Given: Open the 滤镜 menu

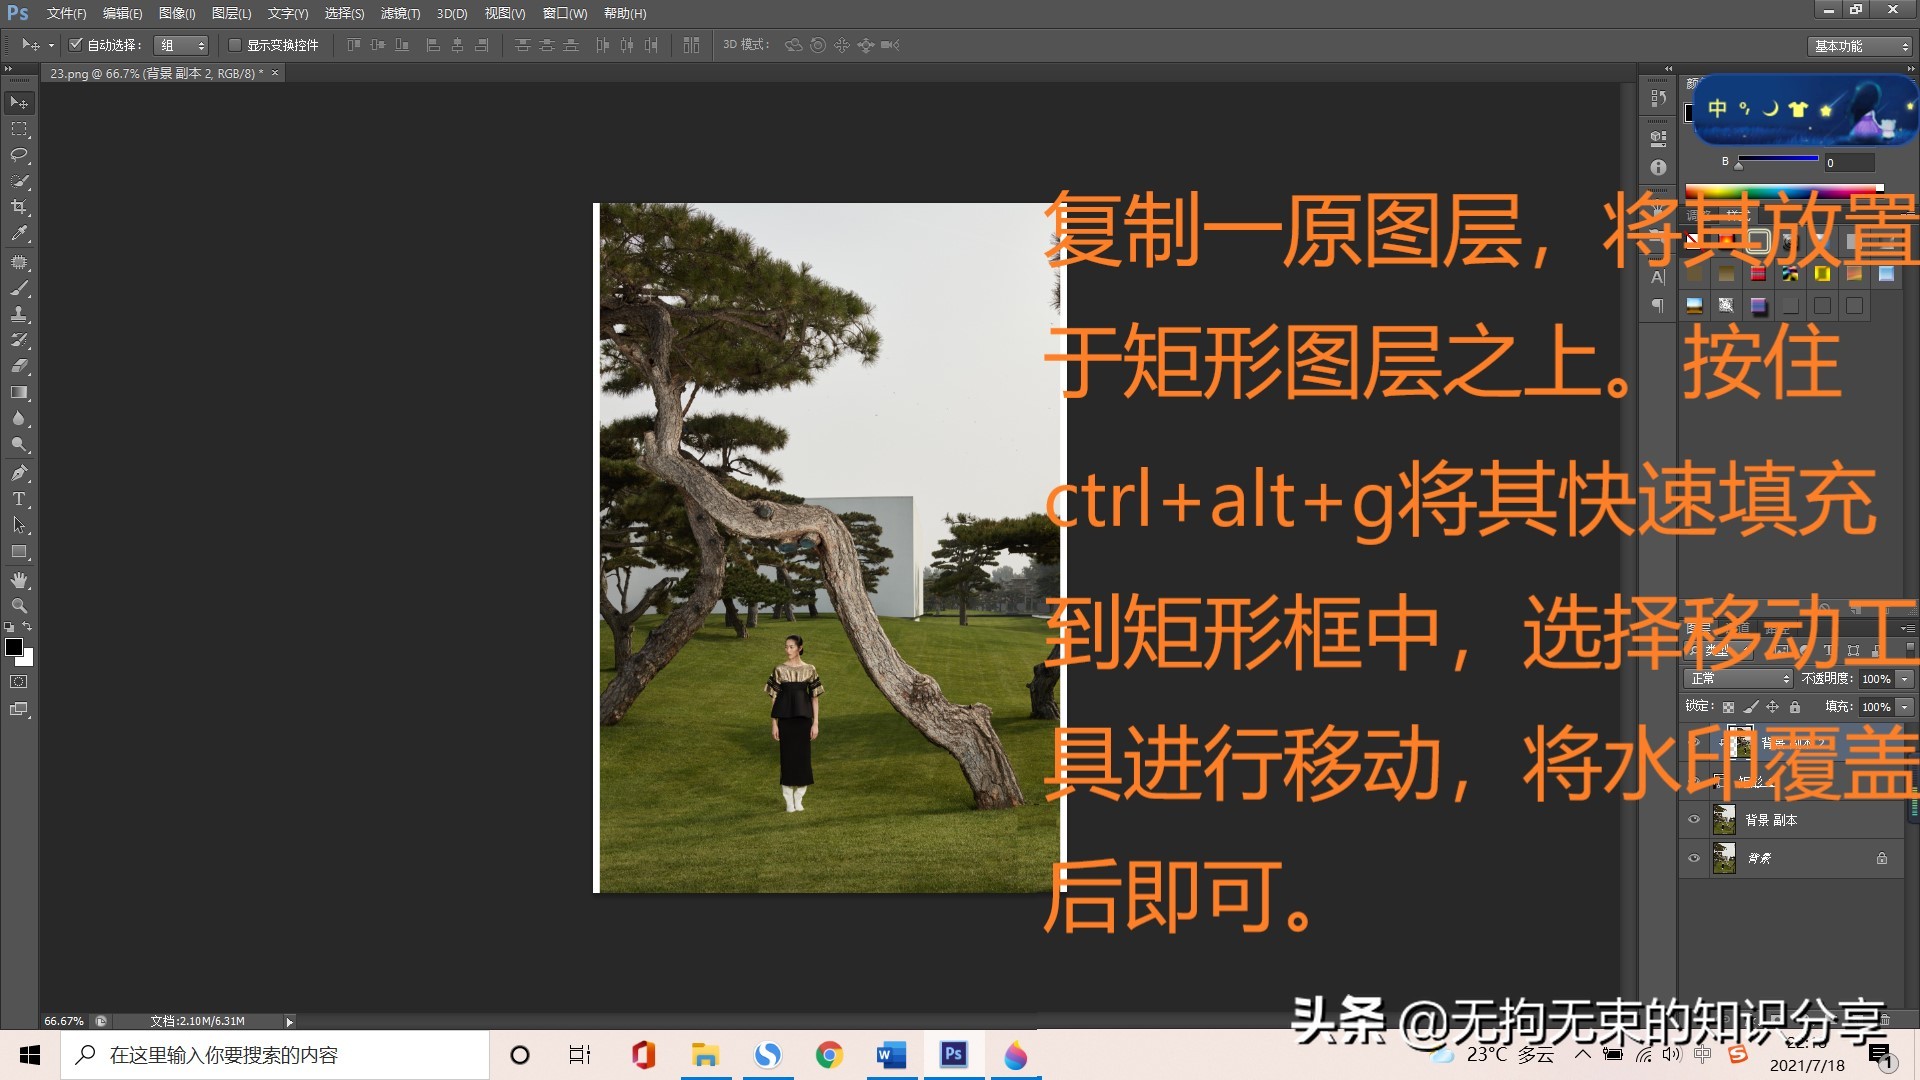Looking at the screenshot, I should click(x=398, y=13).
